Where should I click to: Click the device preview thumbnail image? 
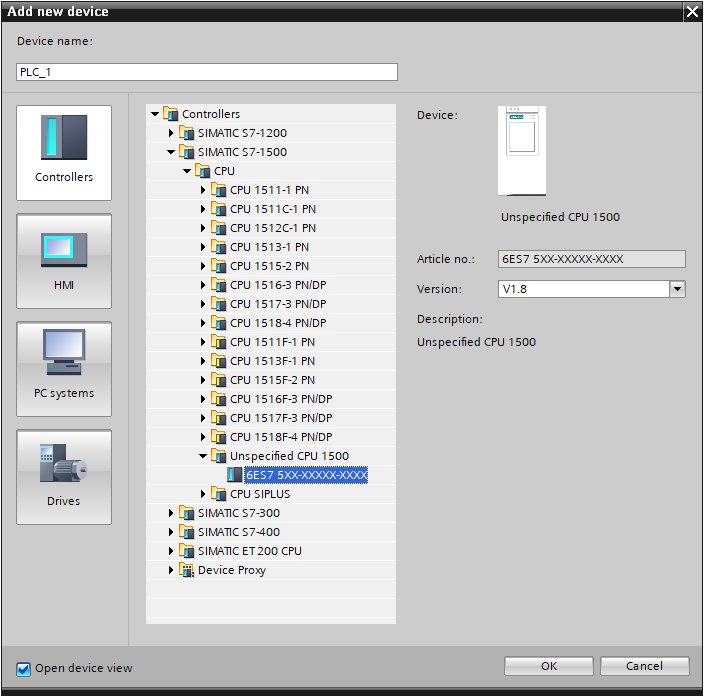[526, 150]
